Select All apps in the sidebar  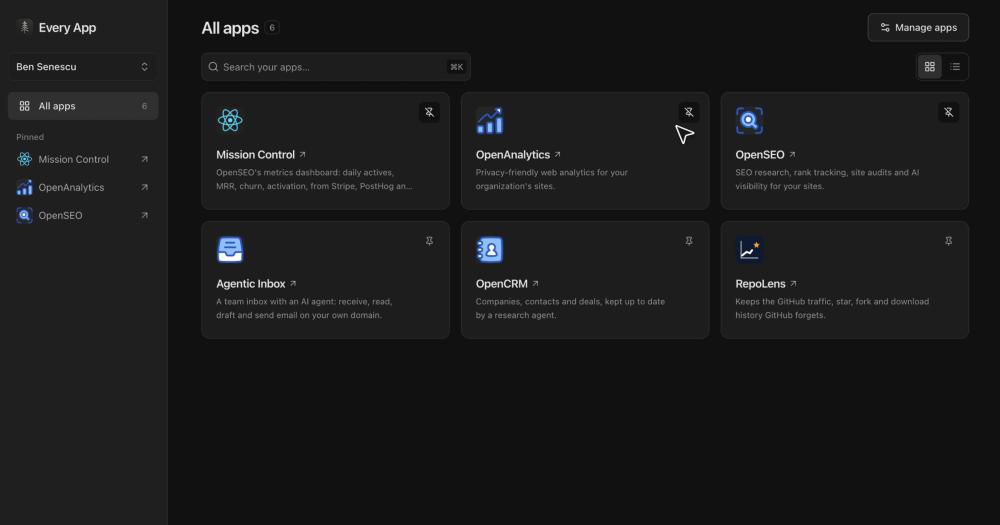click(83, 106)
